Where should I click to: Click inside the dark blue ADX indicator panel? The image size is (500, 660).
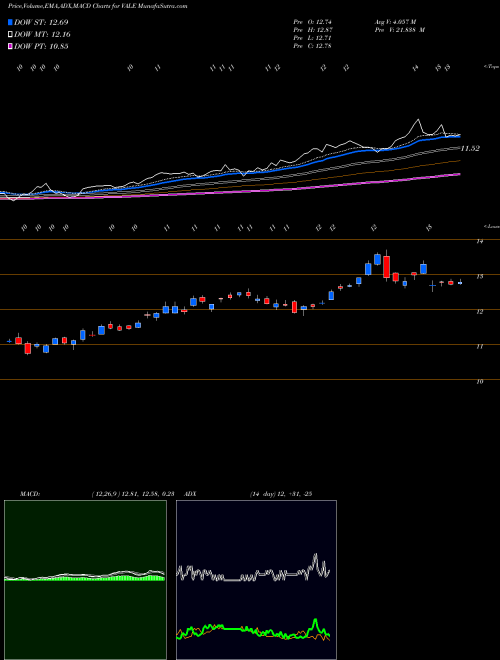point(256,580)
